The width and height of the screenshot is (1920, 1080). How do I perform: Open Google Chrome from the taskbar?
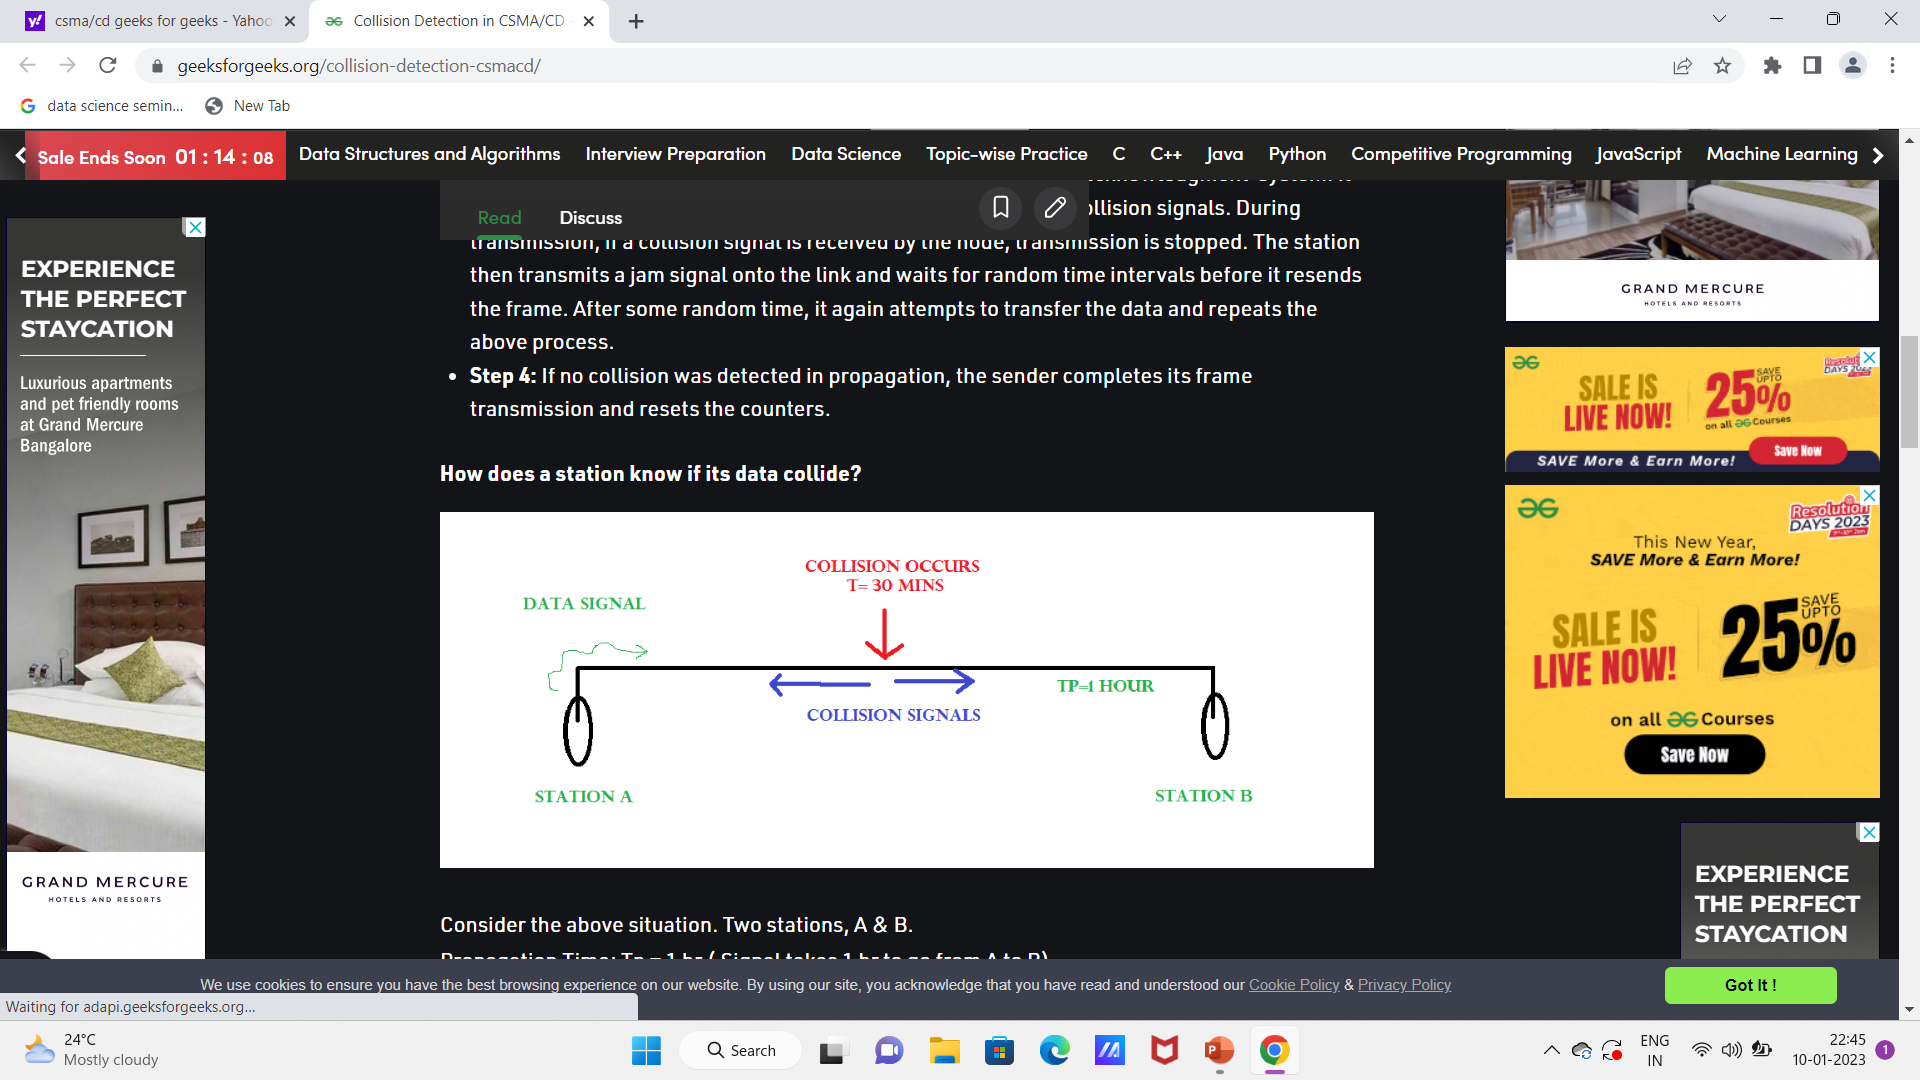pyautogui.click(x=1274, y=1050)
